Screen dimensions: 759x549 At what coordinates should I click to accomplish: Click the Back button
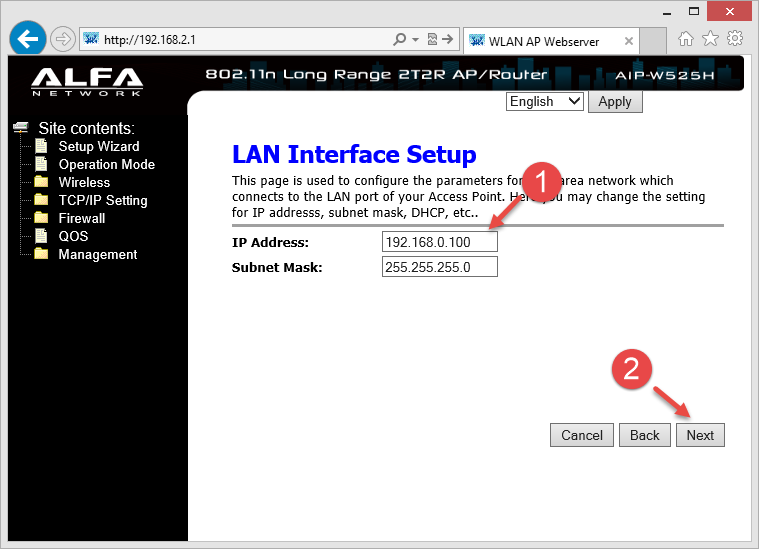tap(645, 435)
